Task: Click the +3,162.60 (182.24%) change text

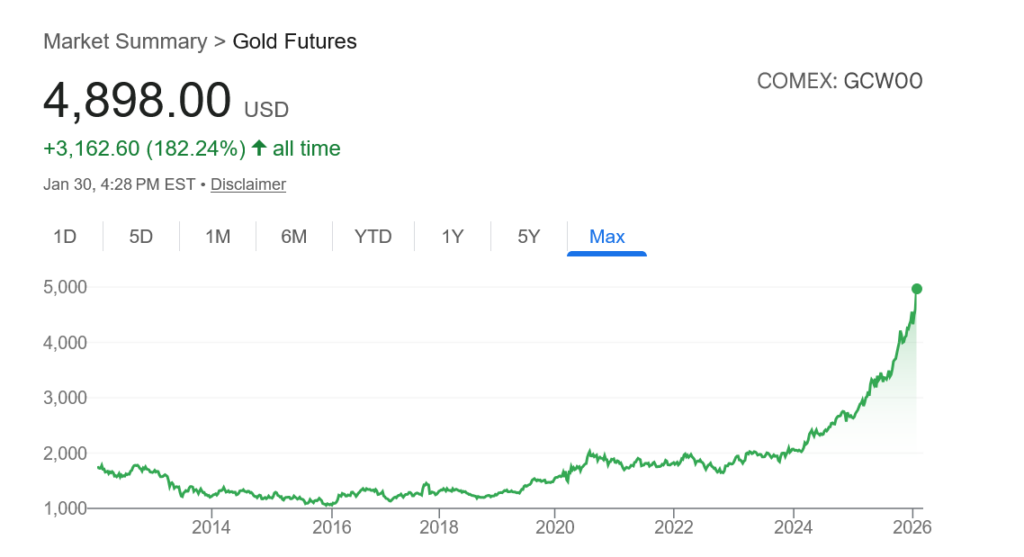Action: (144, 149)
